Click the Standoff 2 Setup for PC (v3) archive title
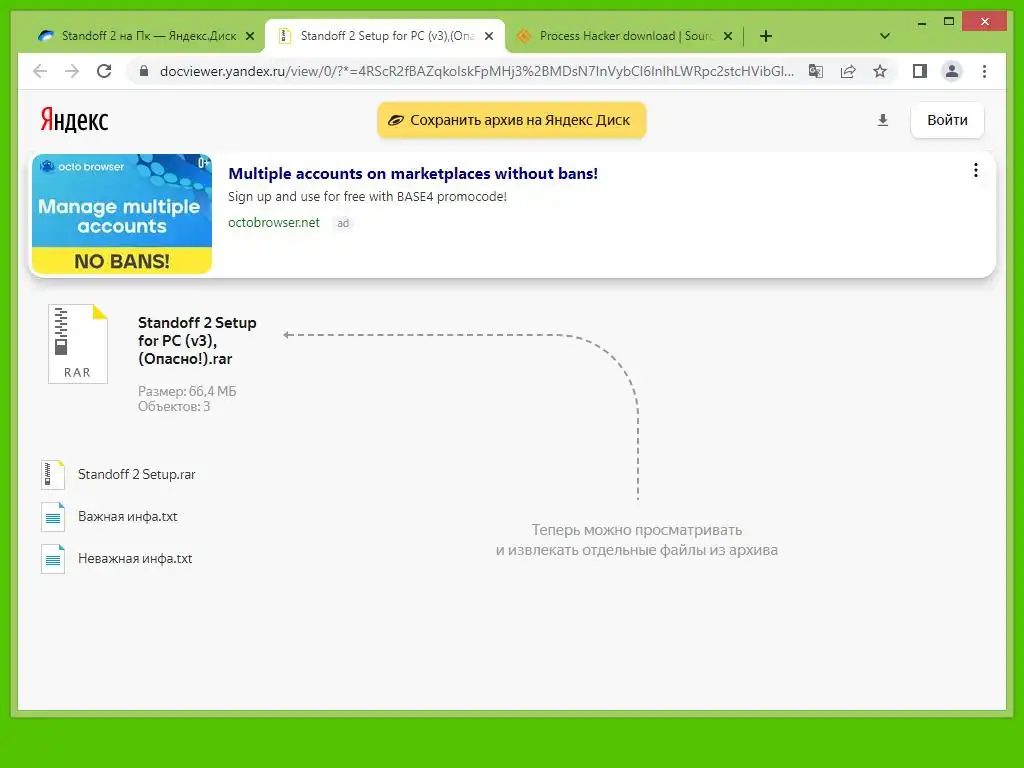Viewport: 1024px width, 768px height. (x=197, y=341)
